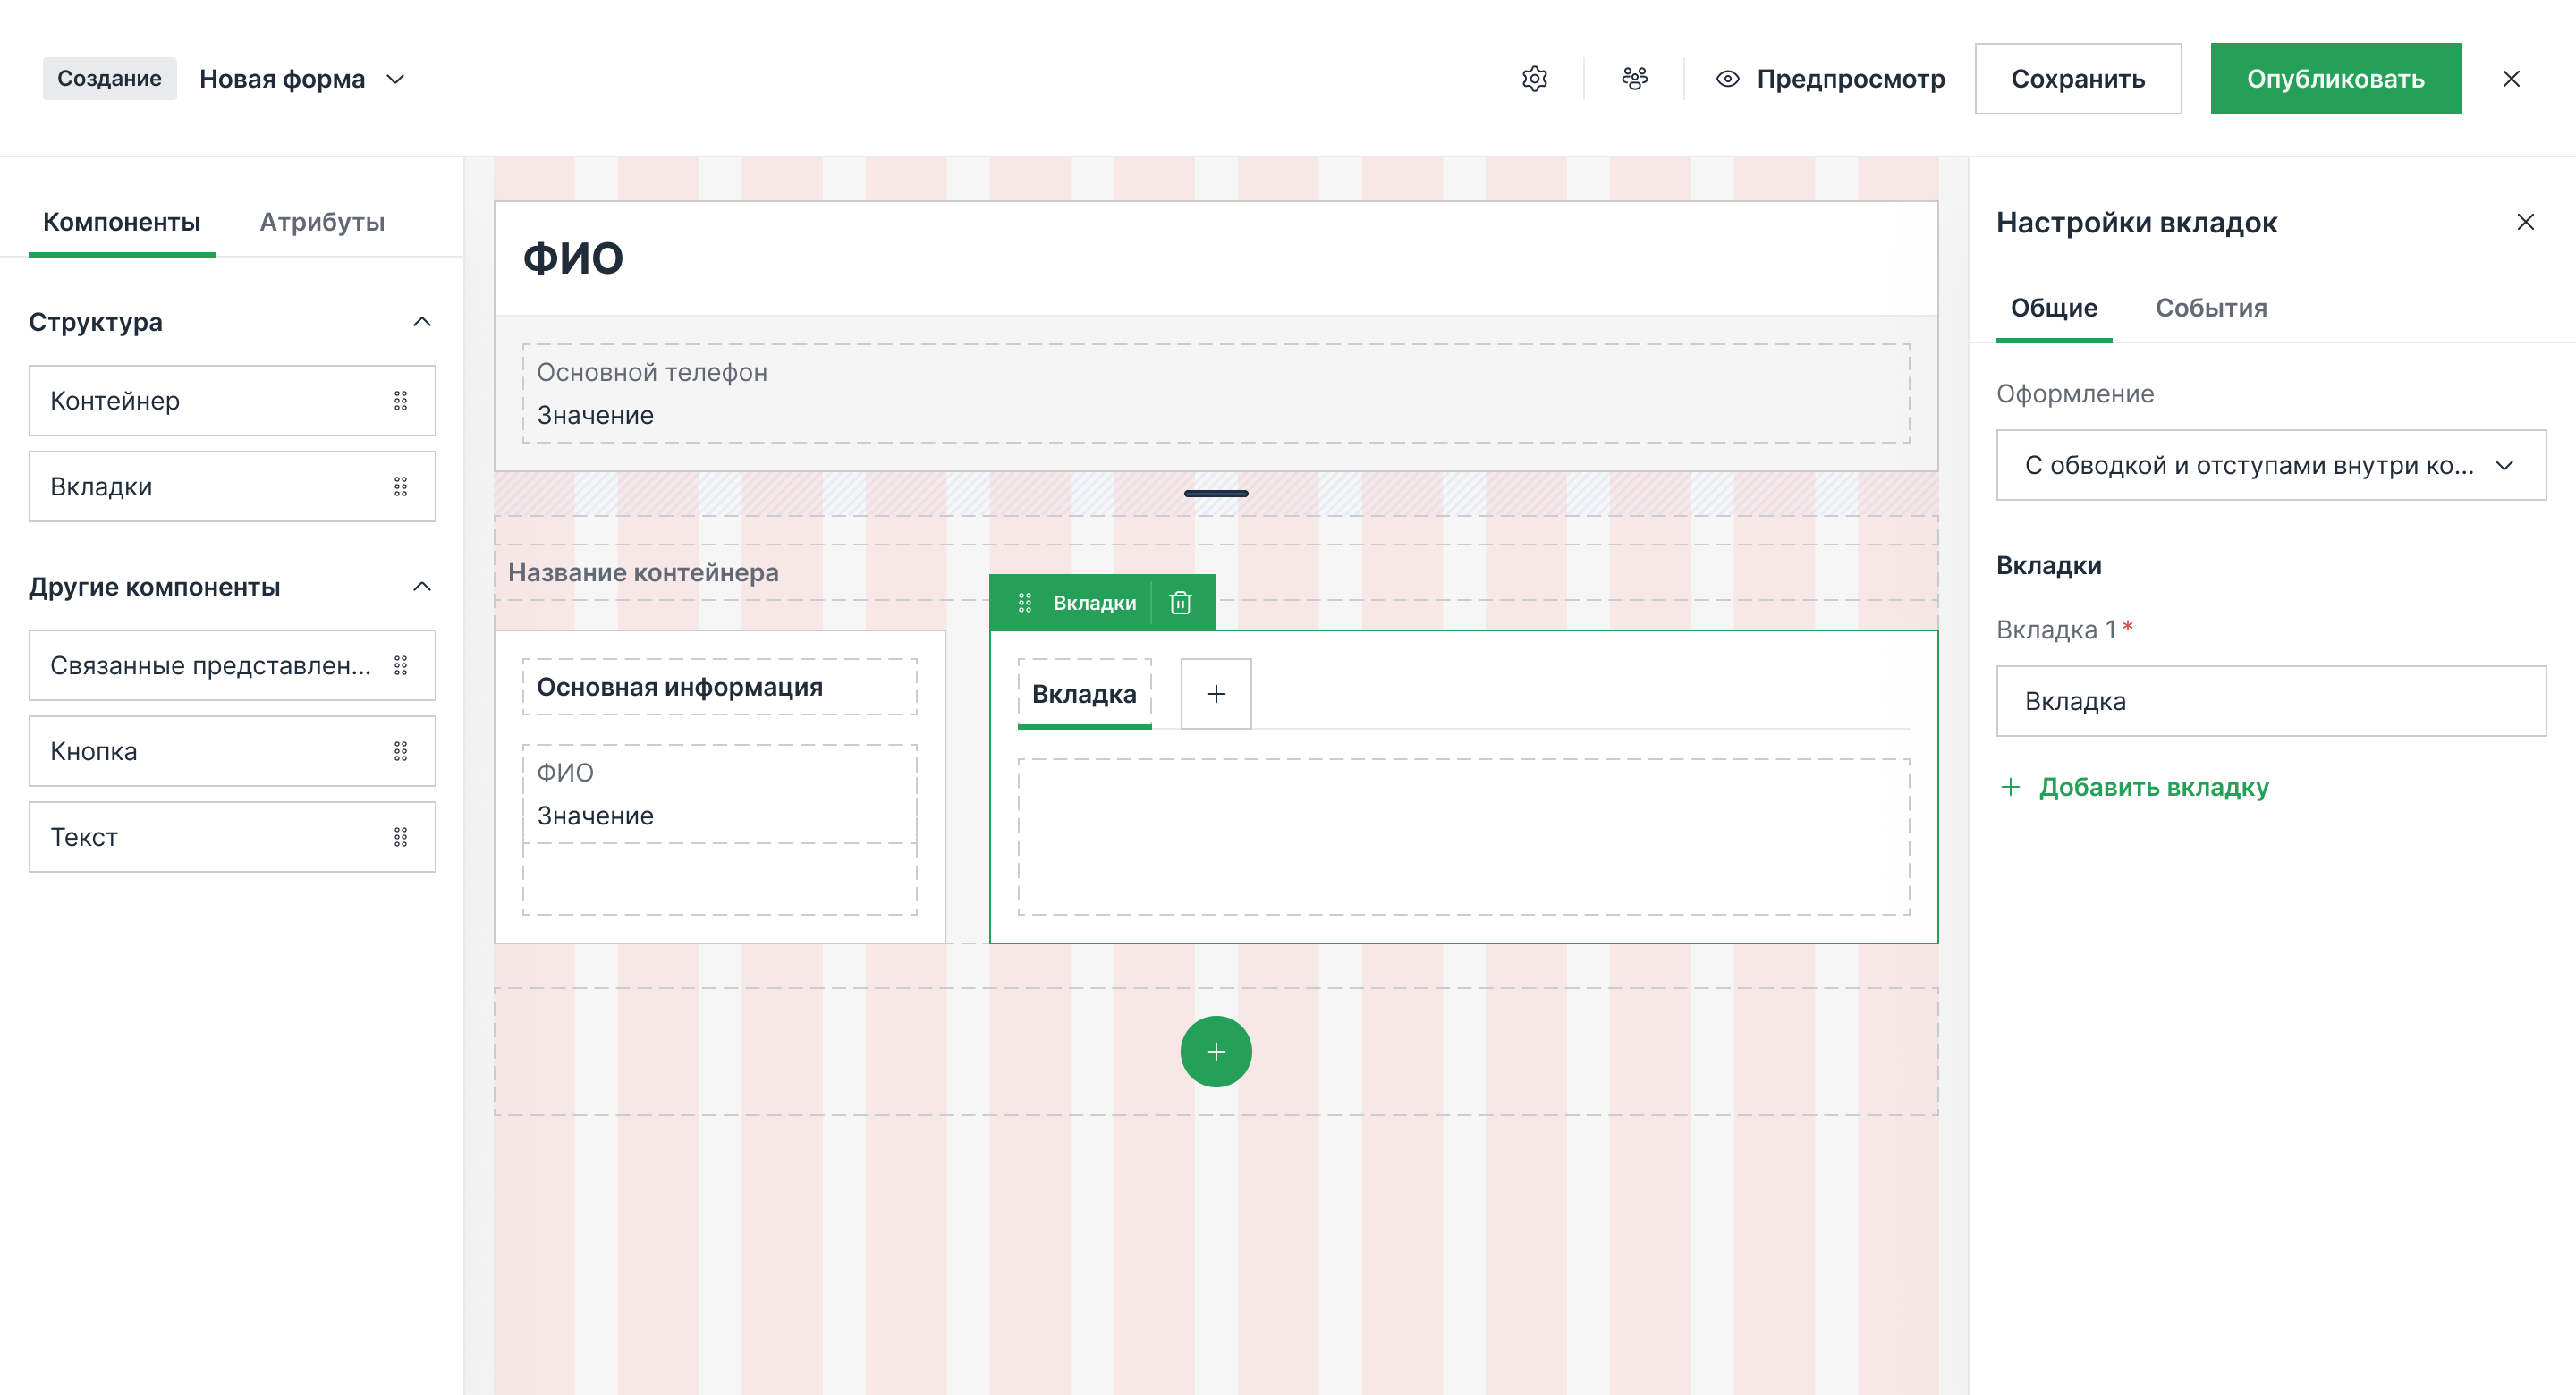This screenshot has height=1395, width=2576.
Task: Open Предпросмотр preview with eye icon
Action: pos(1830,78)
